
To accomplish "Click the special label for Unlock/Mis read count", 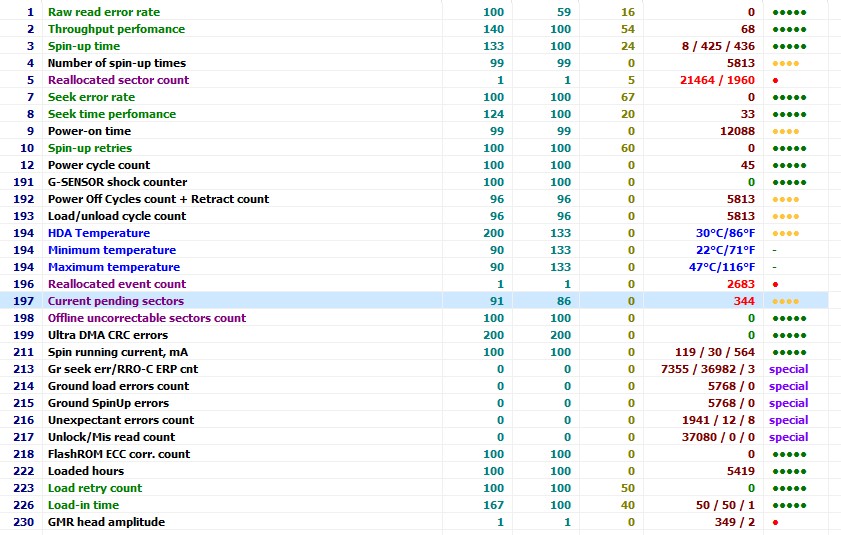I will click(788, 437).
